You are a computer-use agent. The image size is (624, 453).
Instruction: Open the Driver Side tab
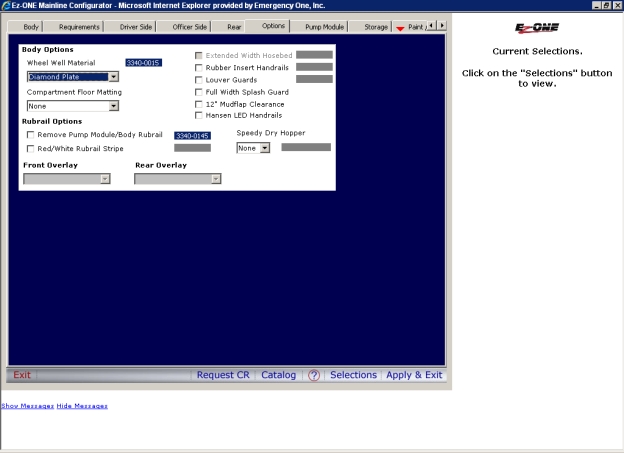tap(131, 27)
